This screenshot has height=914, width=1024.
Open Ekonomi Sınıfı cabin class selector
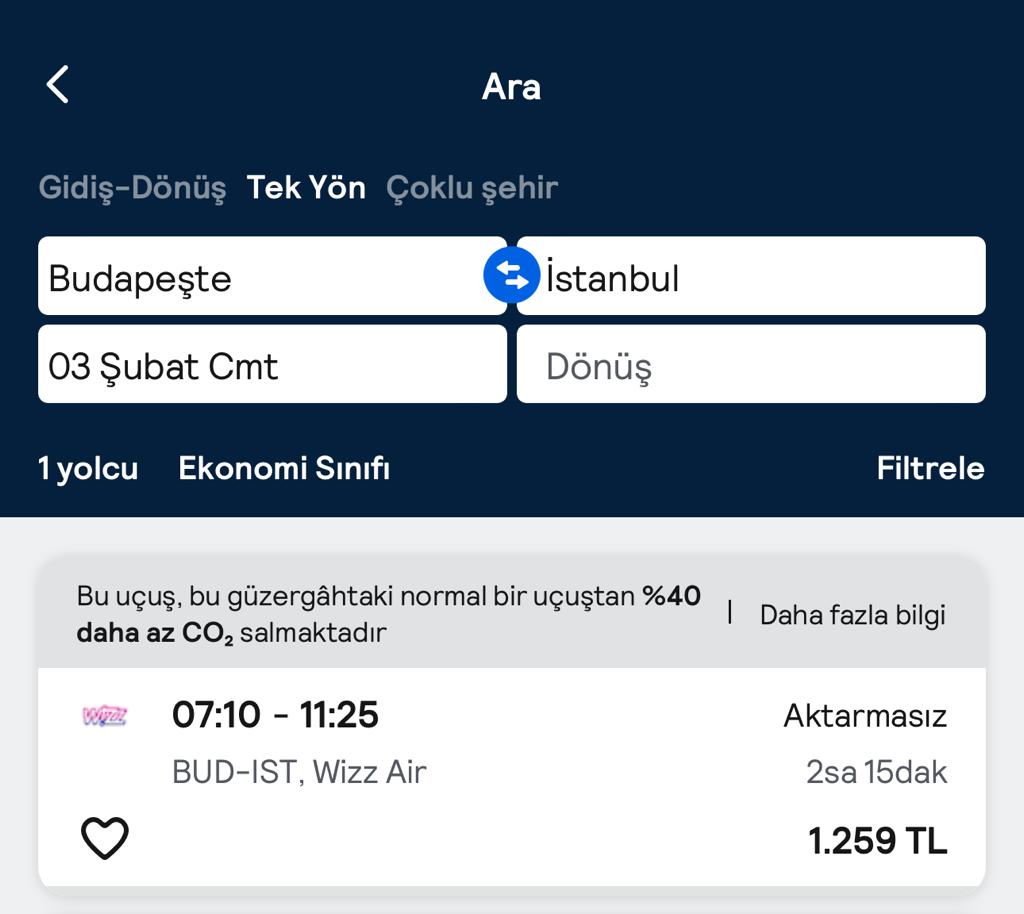284,468
